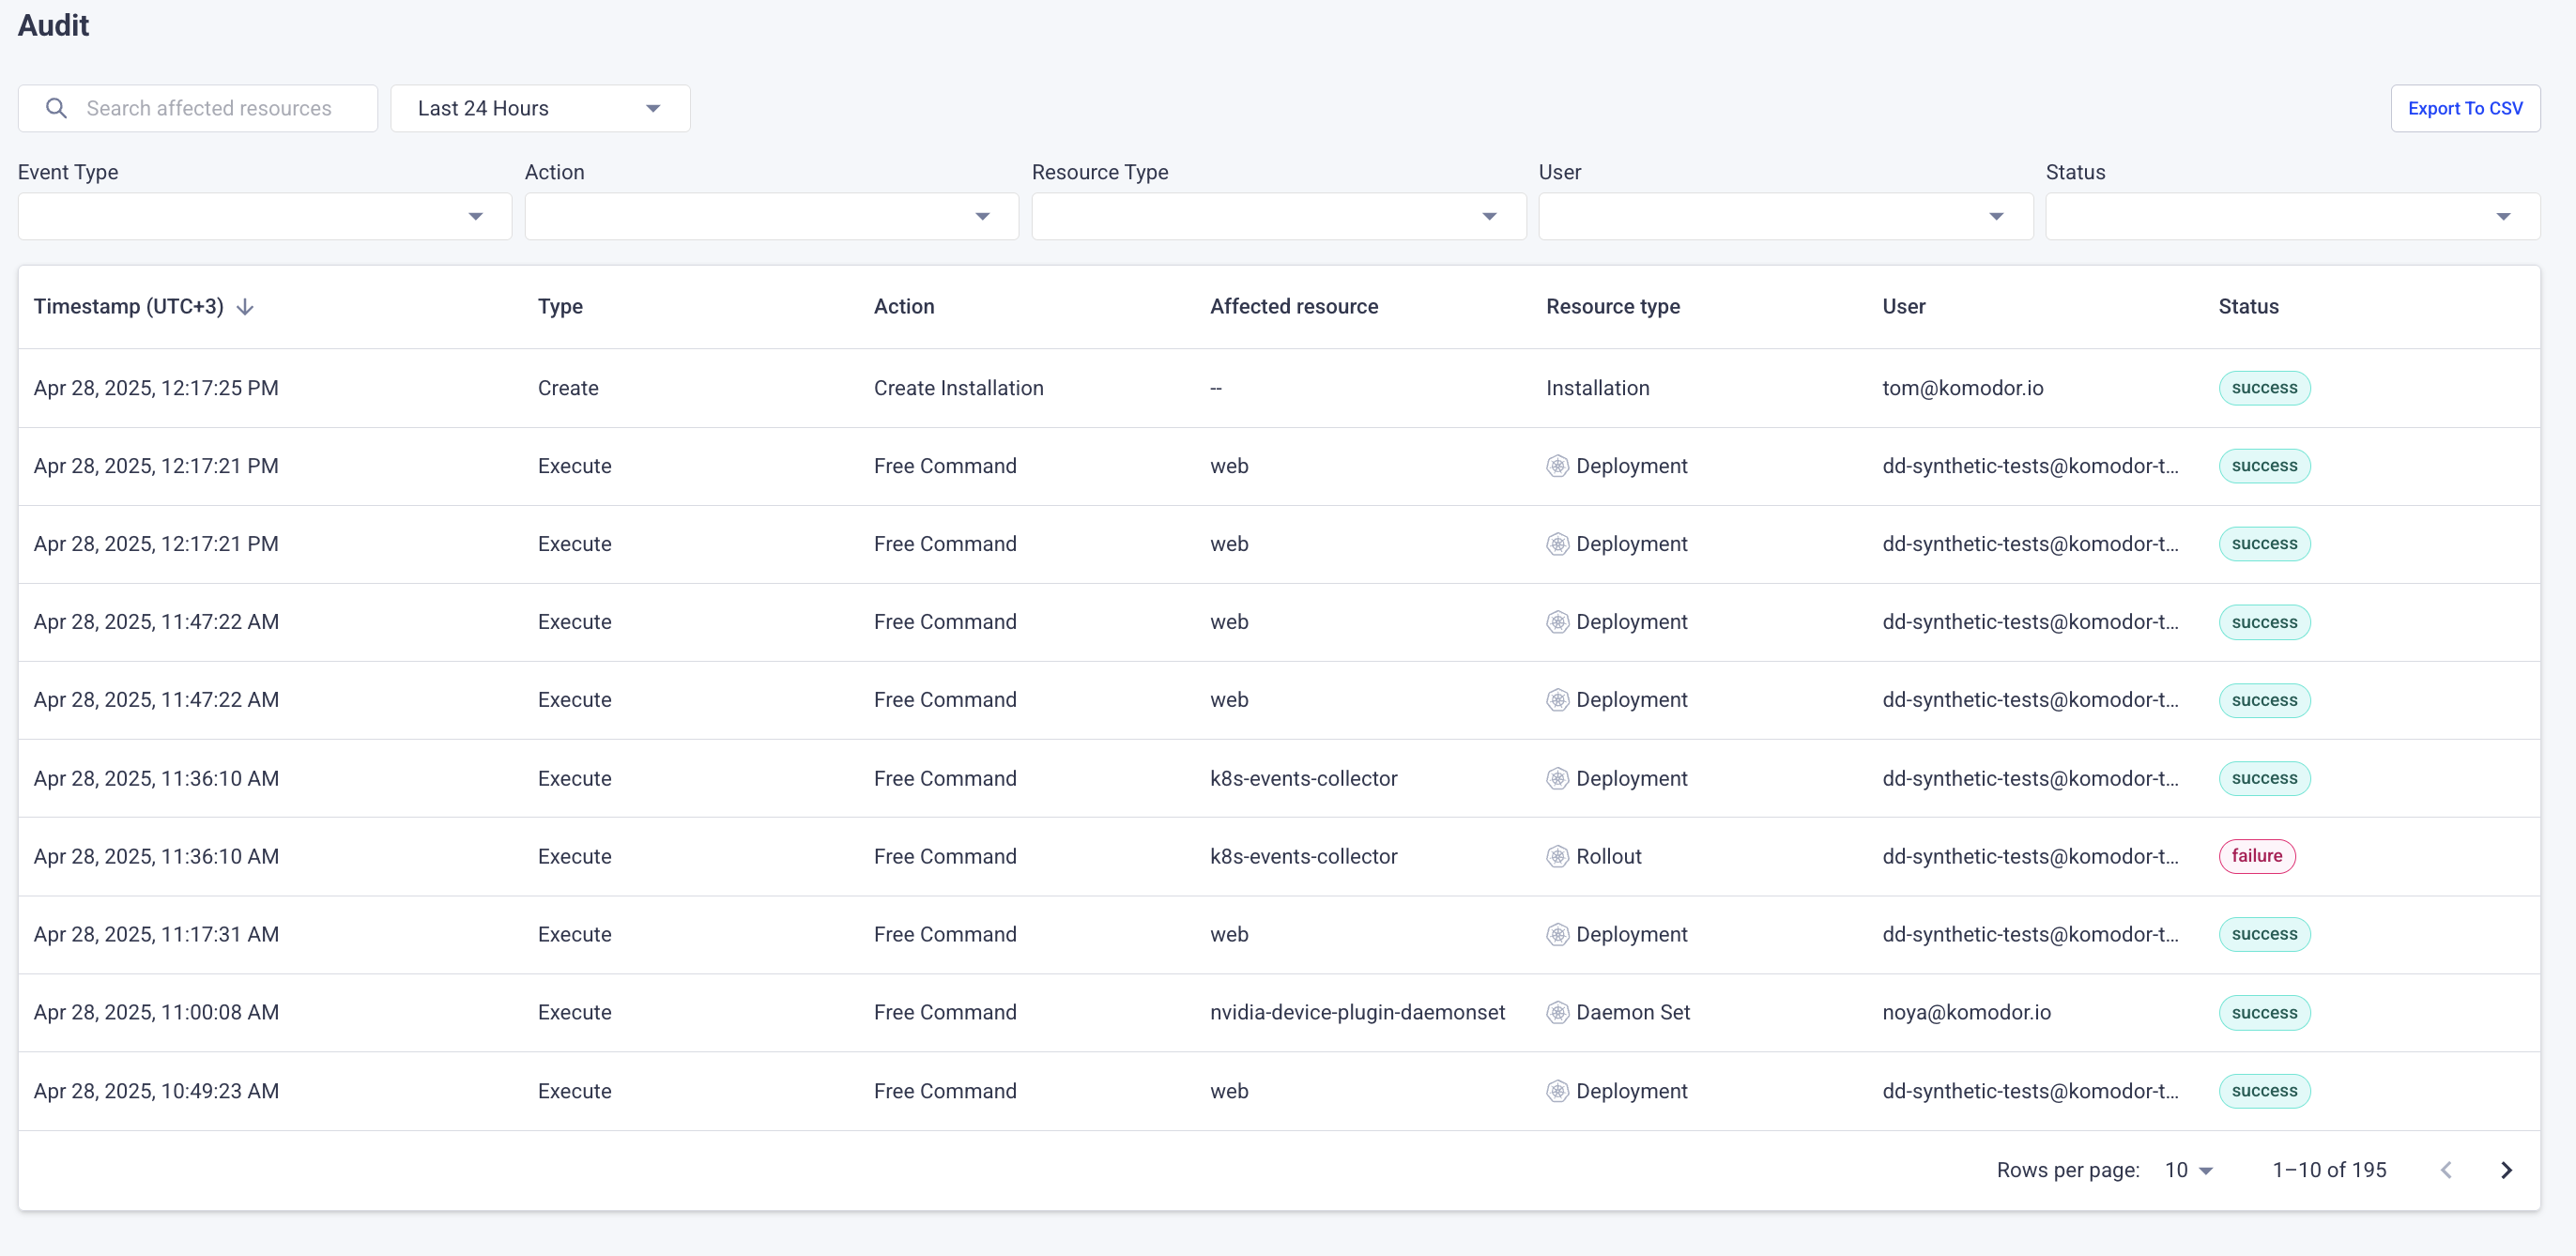The image size is (2576, 1256).
Task: Click the Resource type column header
Action: pos(1613,307)
